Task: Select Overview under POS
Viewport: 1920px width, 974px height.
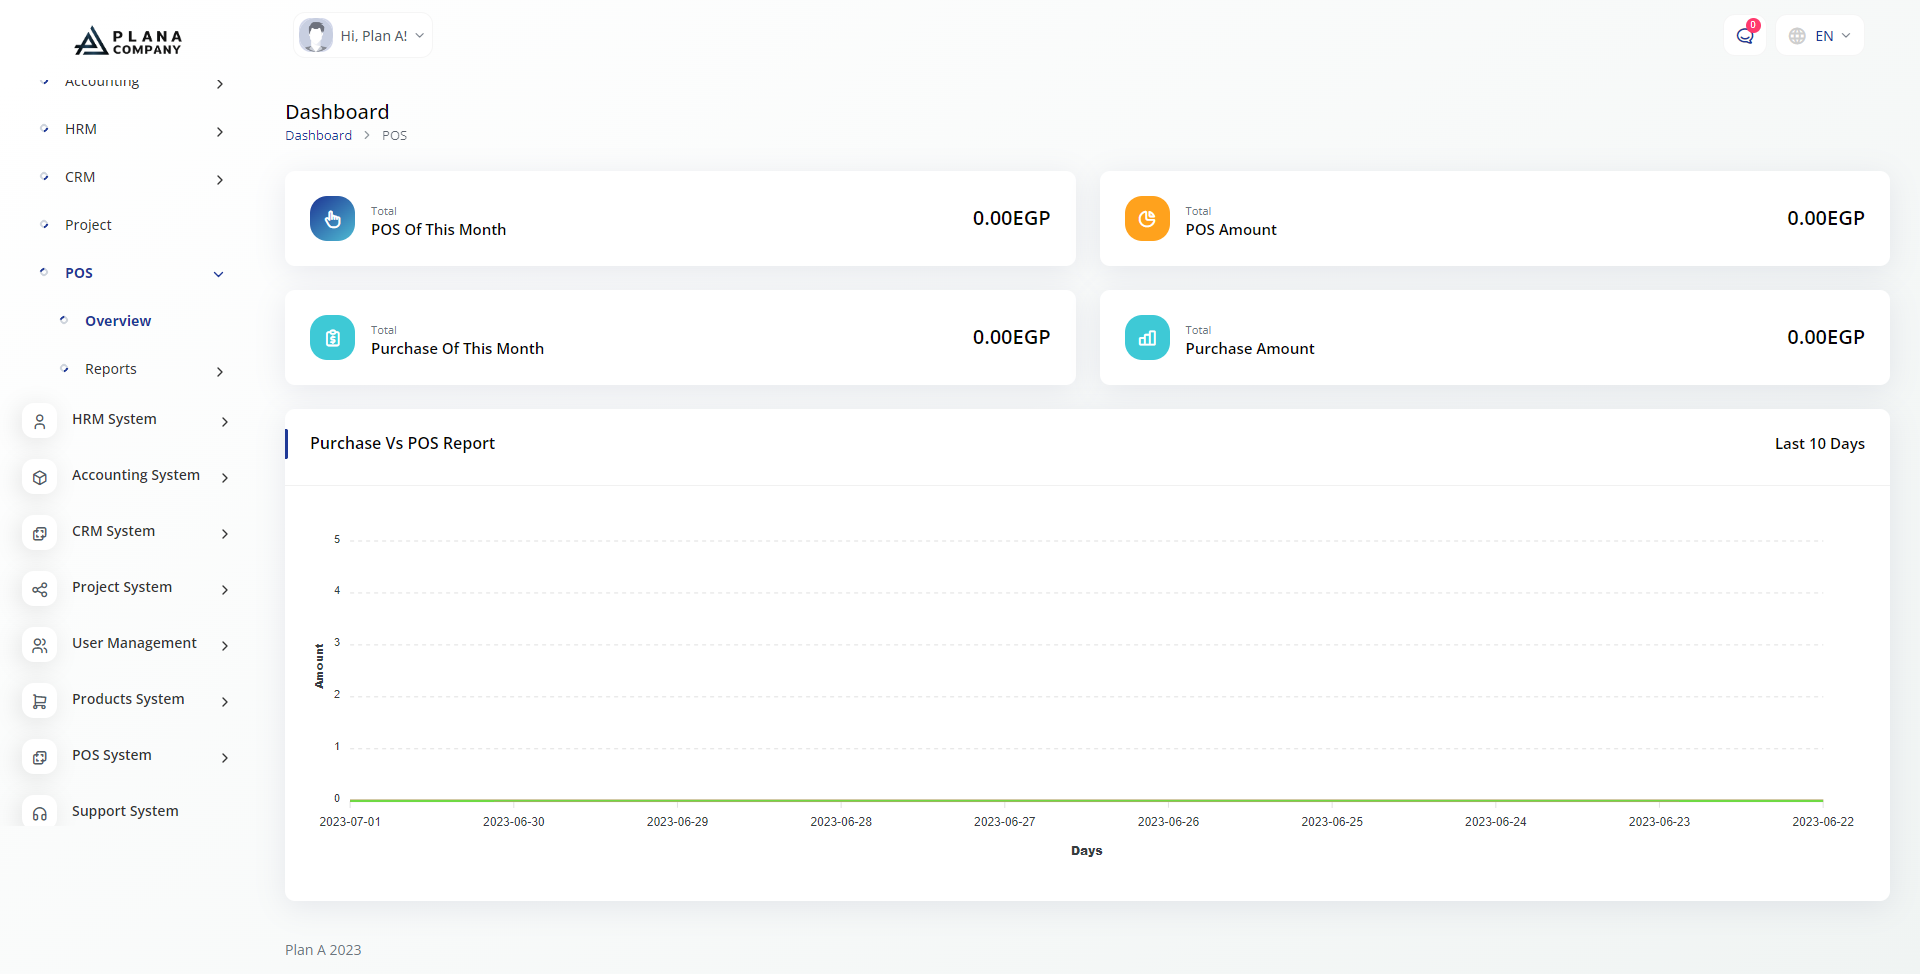Action: (x=118, y=321)
